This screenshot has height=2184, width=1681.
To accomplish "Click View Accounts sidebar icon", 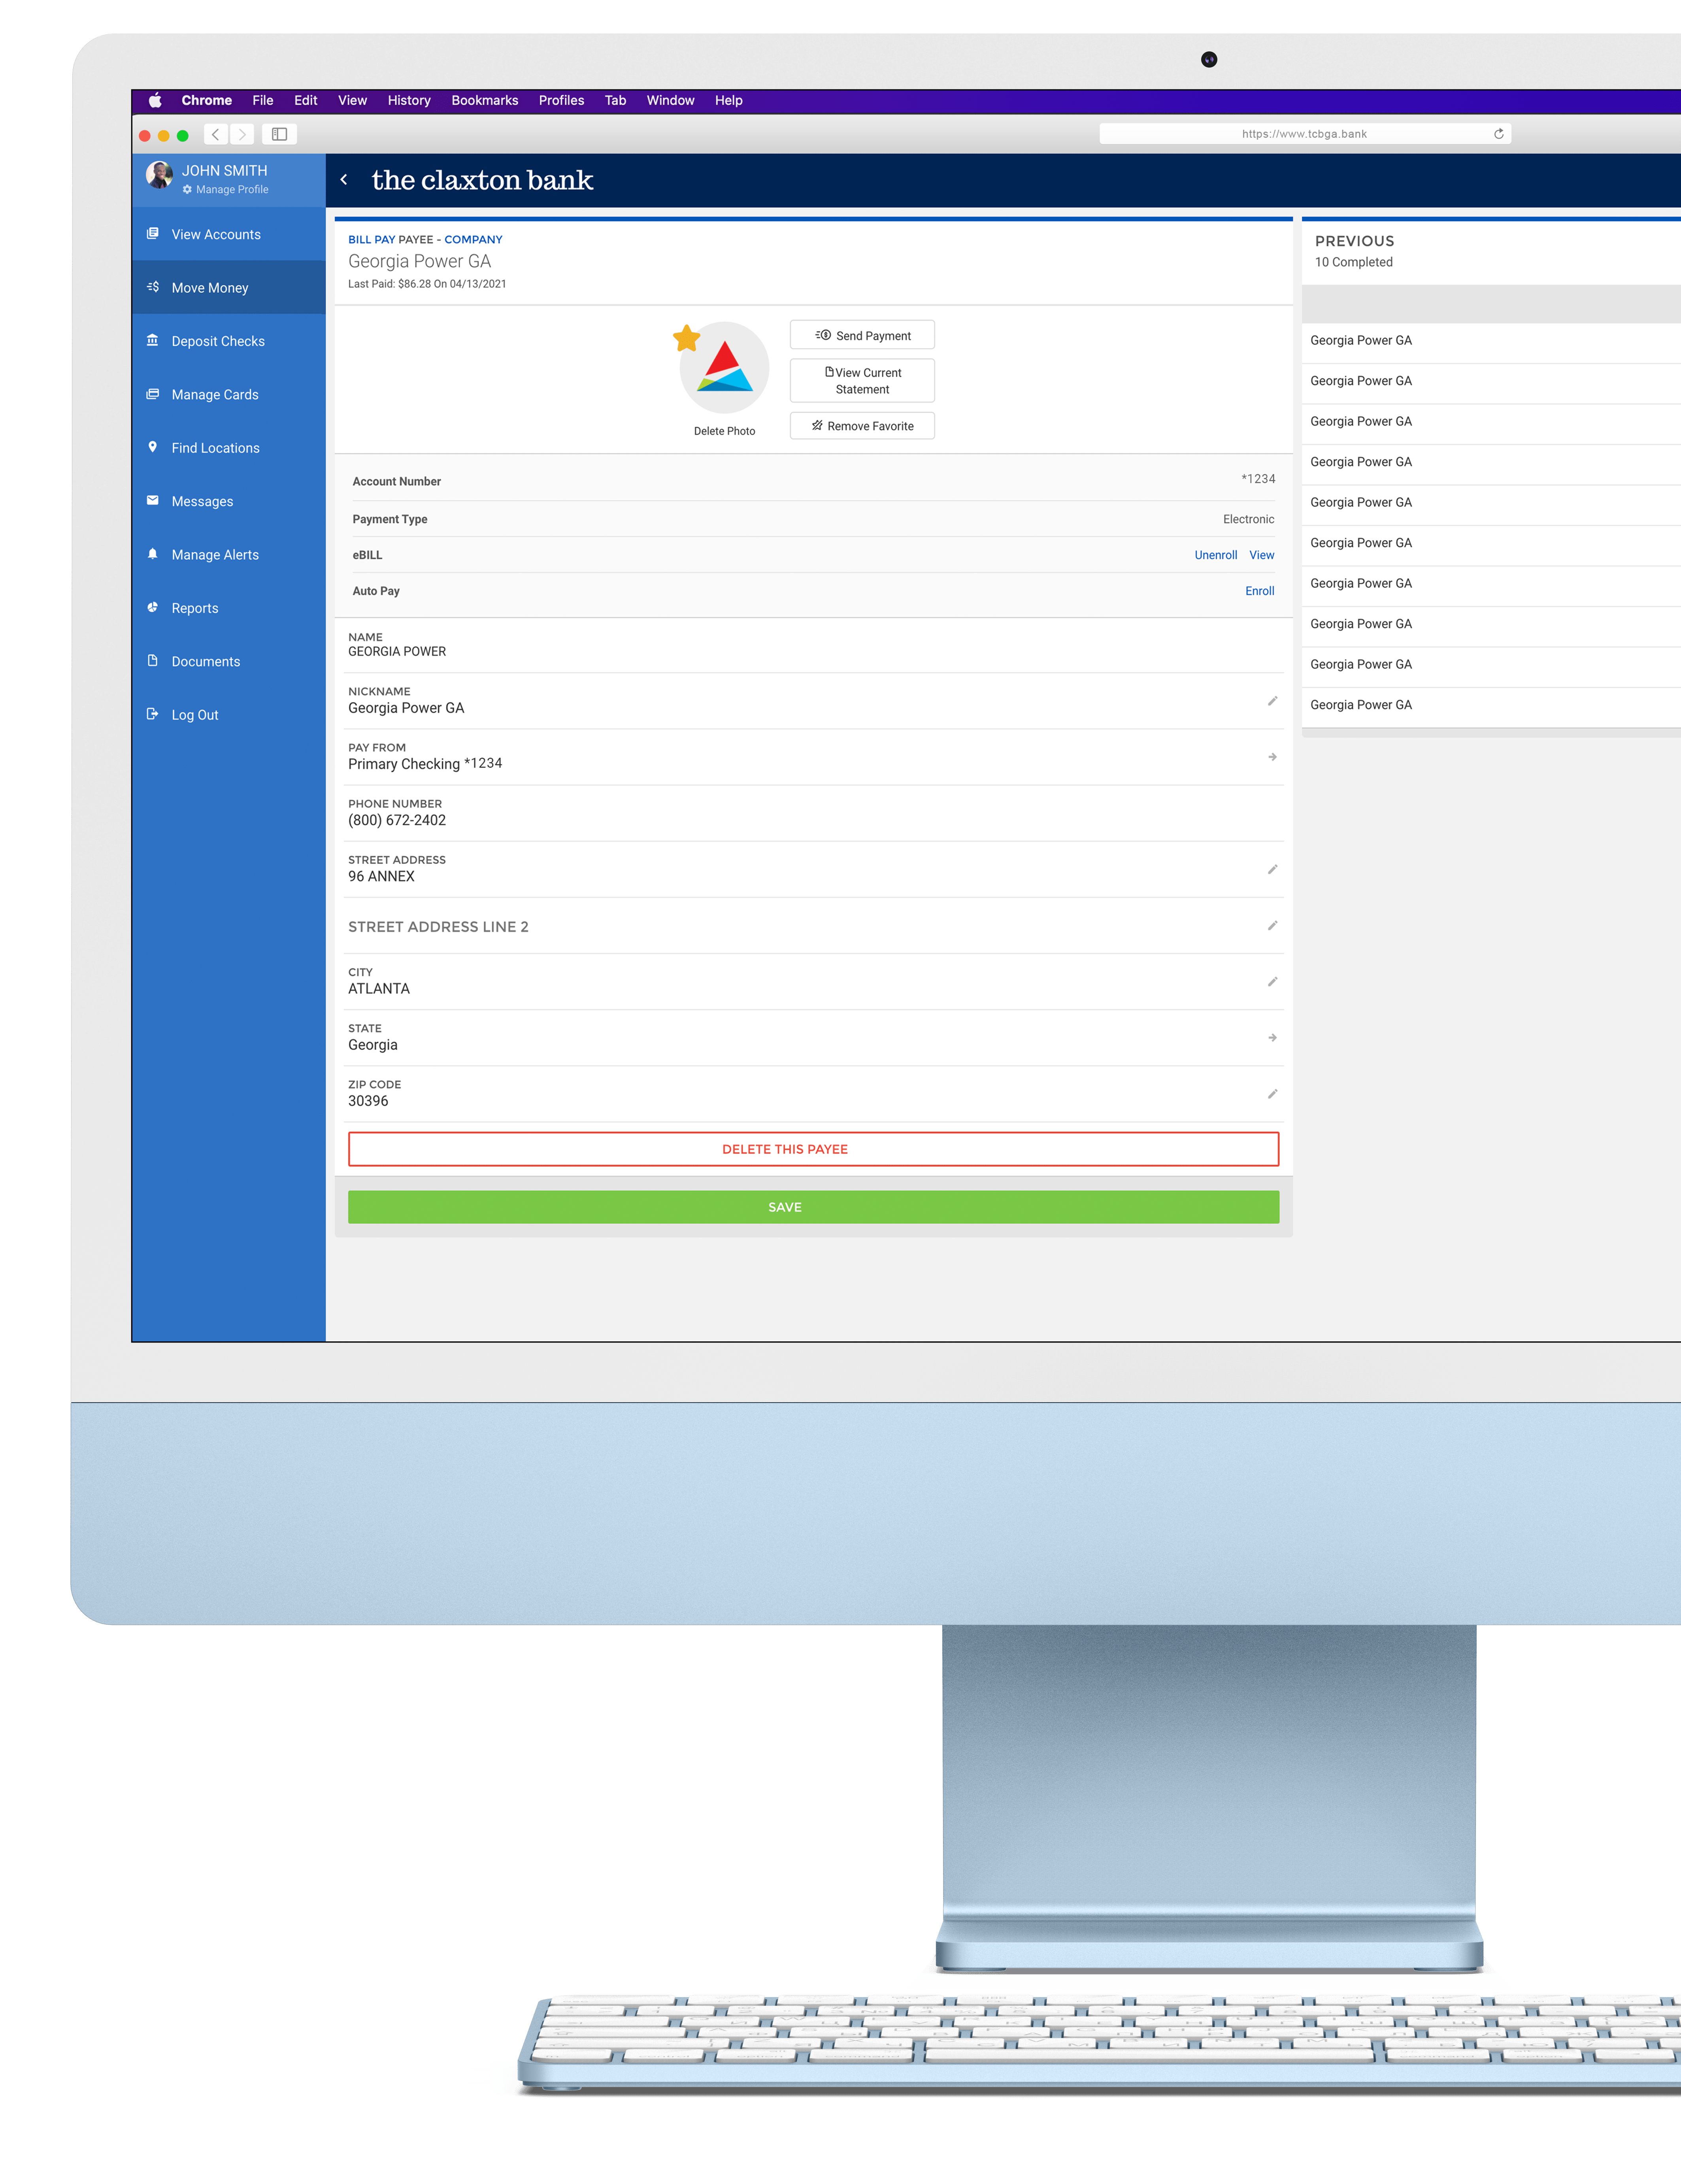I will pyautogui.click(x=157, y=233).
